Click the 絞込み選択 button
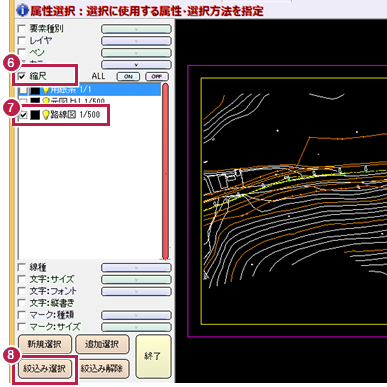The image size is (387, 387). 45,369
